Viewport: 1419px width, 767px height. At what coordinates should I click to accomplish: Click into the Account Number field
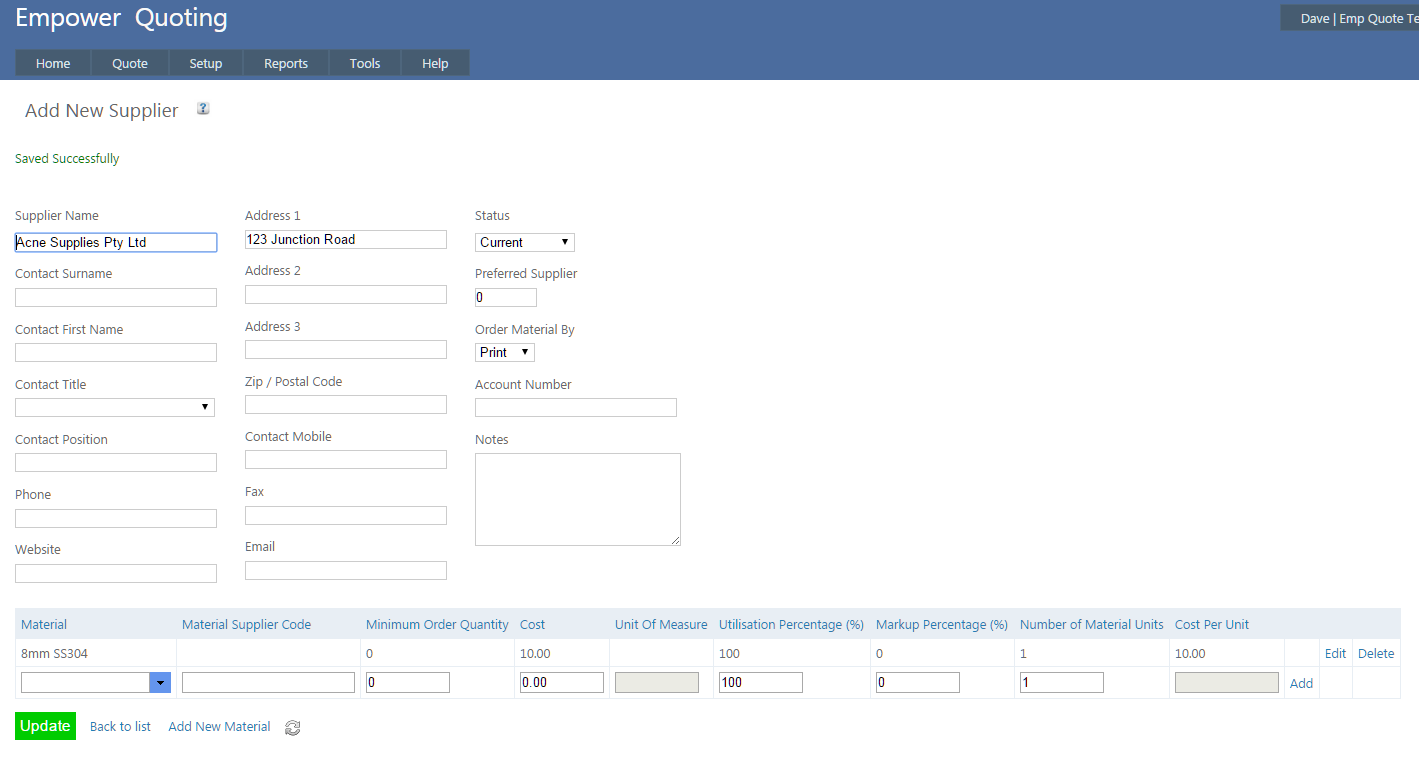coord(575,407)
